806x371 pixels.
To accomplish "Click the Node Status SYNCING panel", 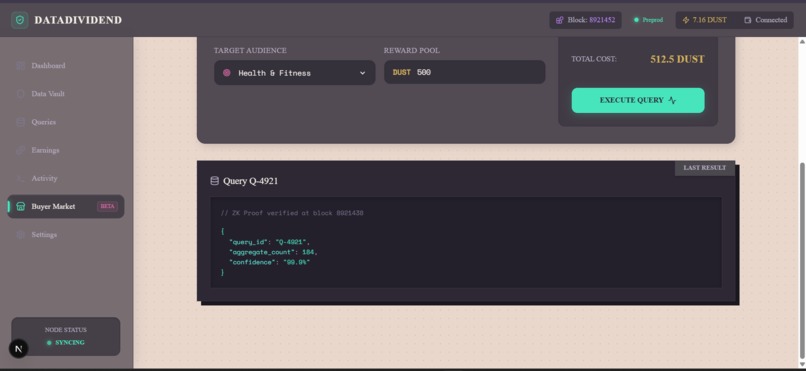I will tap(66, 337).
